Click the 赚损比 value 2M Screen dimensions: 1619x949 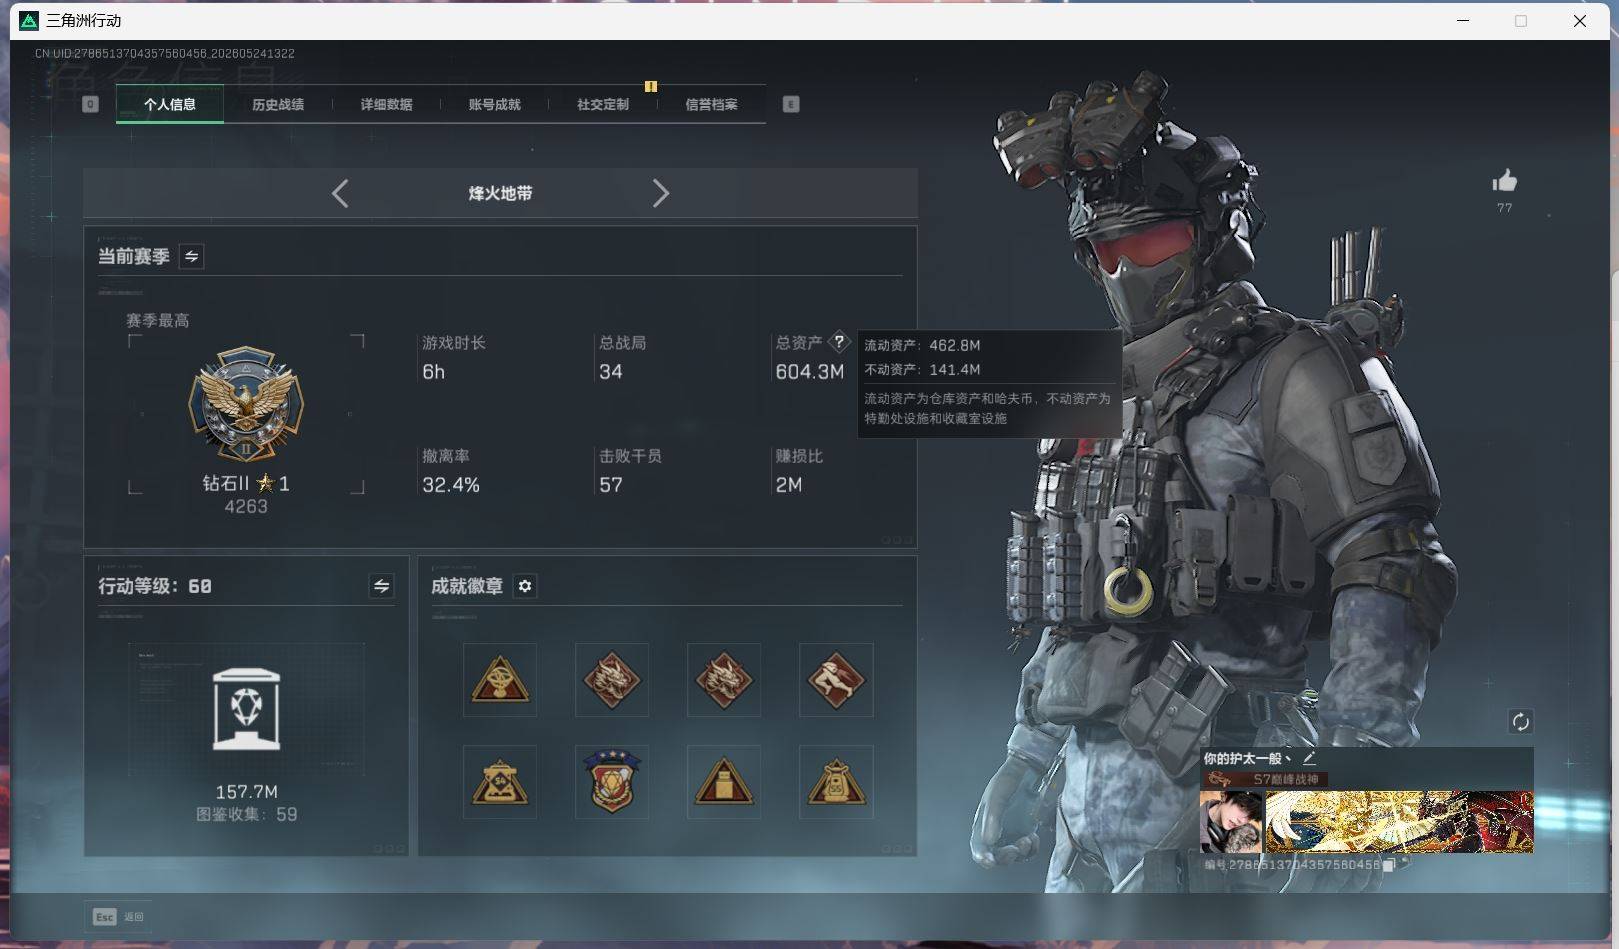coord(789,485)
